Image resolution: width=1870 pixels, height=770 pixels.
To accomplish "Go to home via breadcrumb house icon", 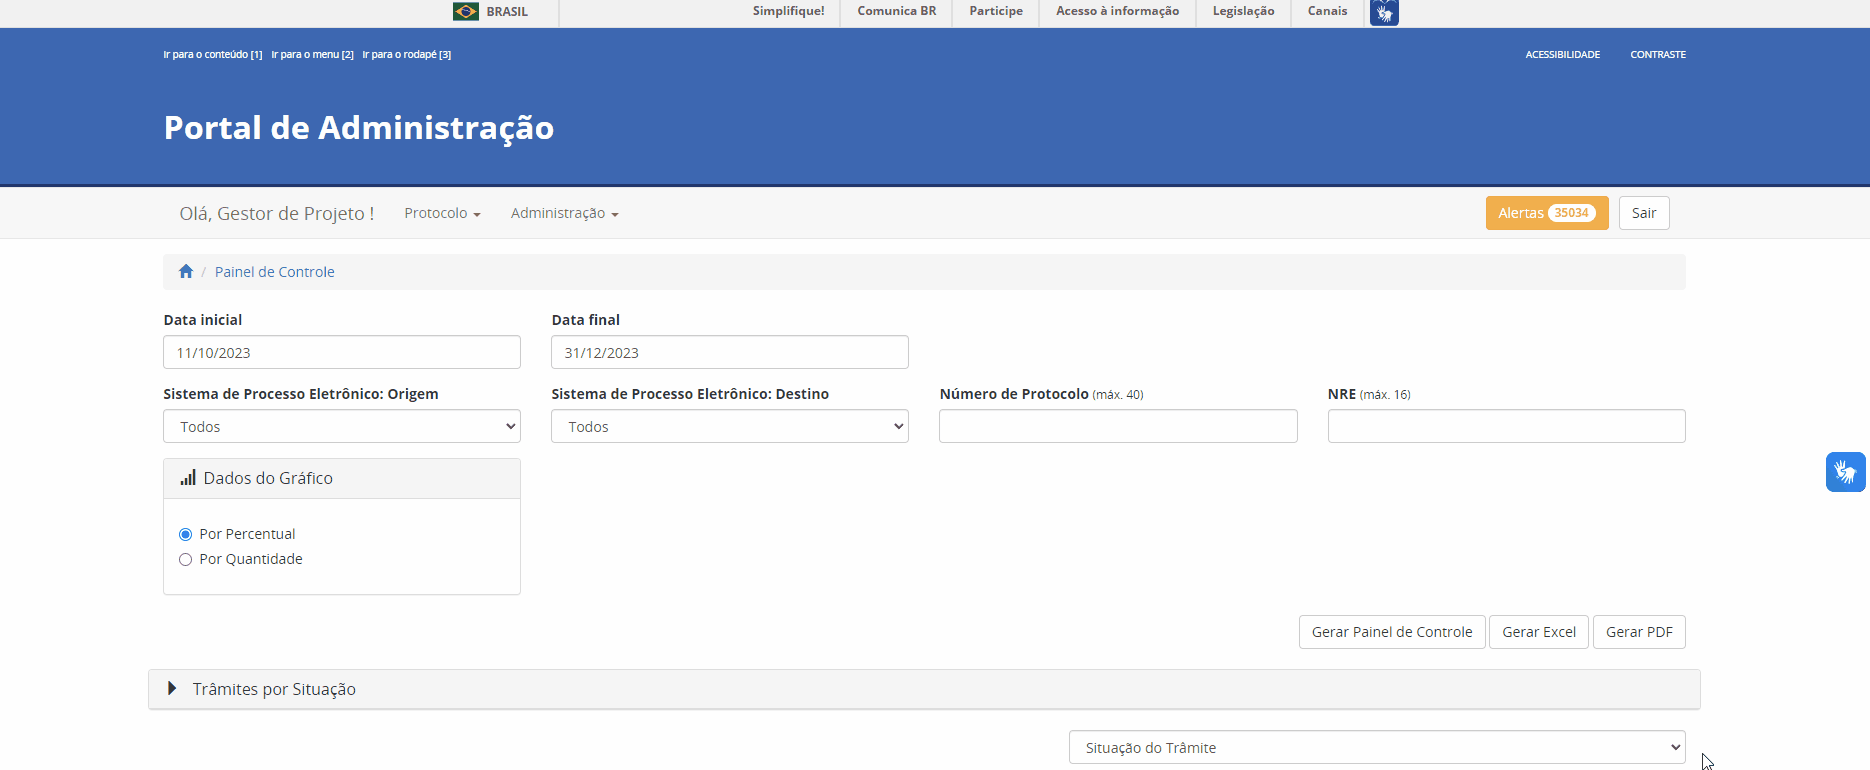I will pos(186,271).
